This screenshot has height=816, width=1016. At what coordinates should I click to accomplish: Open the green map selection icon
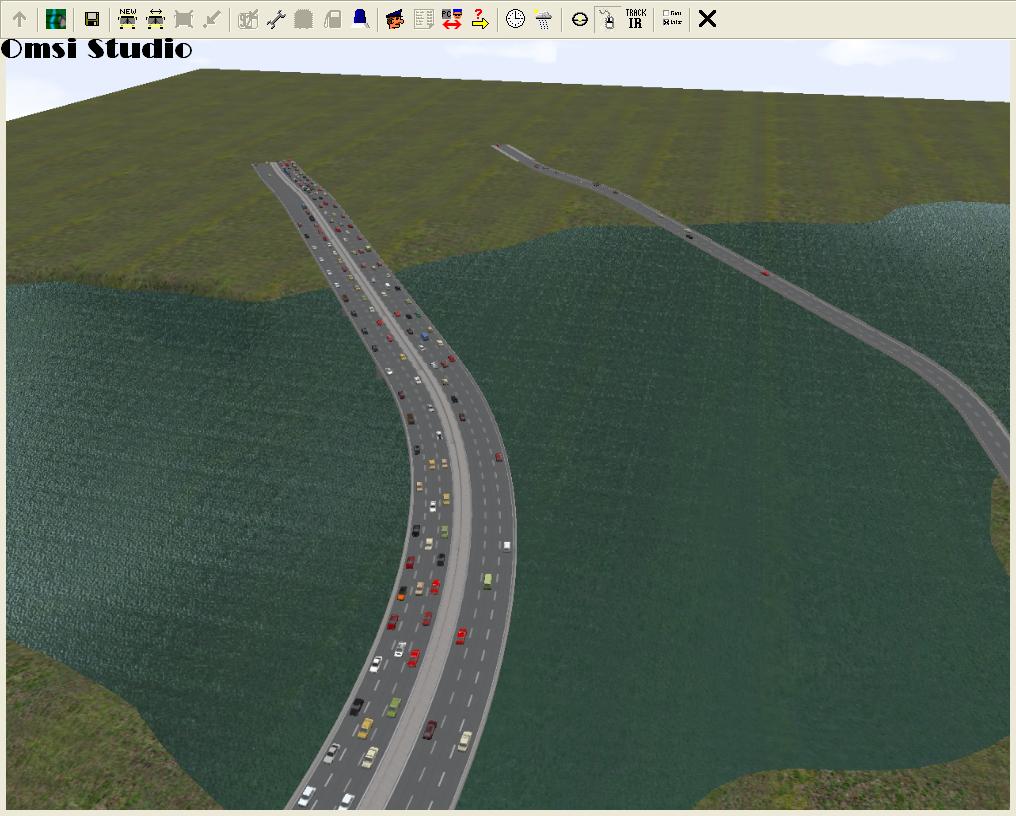pyautogui.click(x=56, y=19)
